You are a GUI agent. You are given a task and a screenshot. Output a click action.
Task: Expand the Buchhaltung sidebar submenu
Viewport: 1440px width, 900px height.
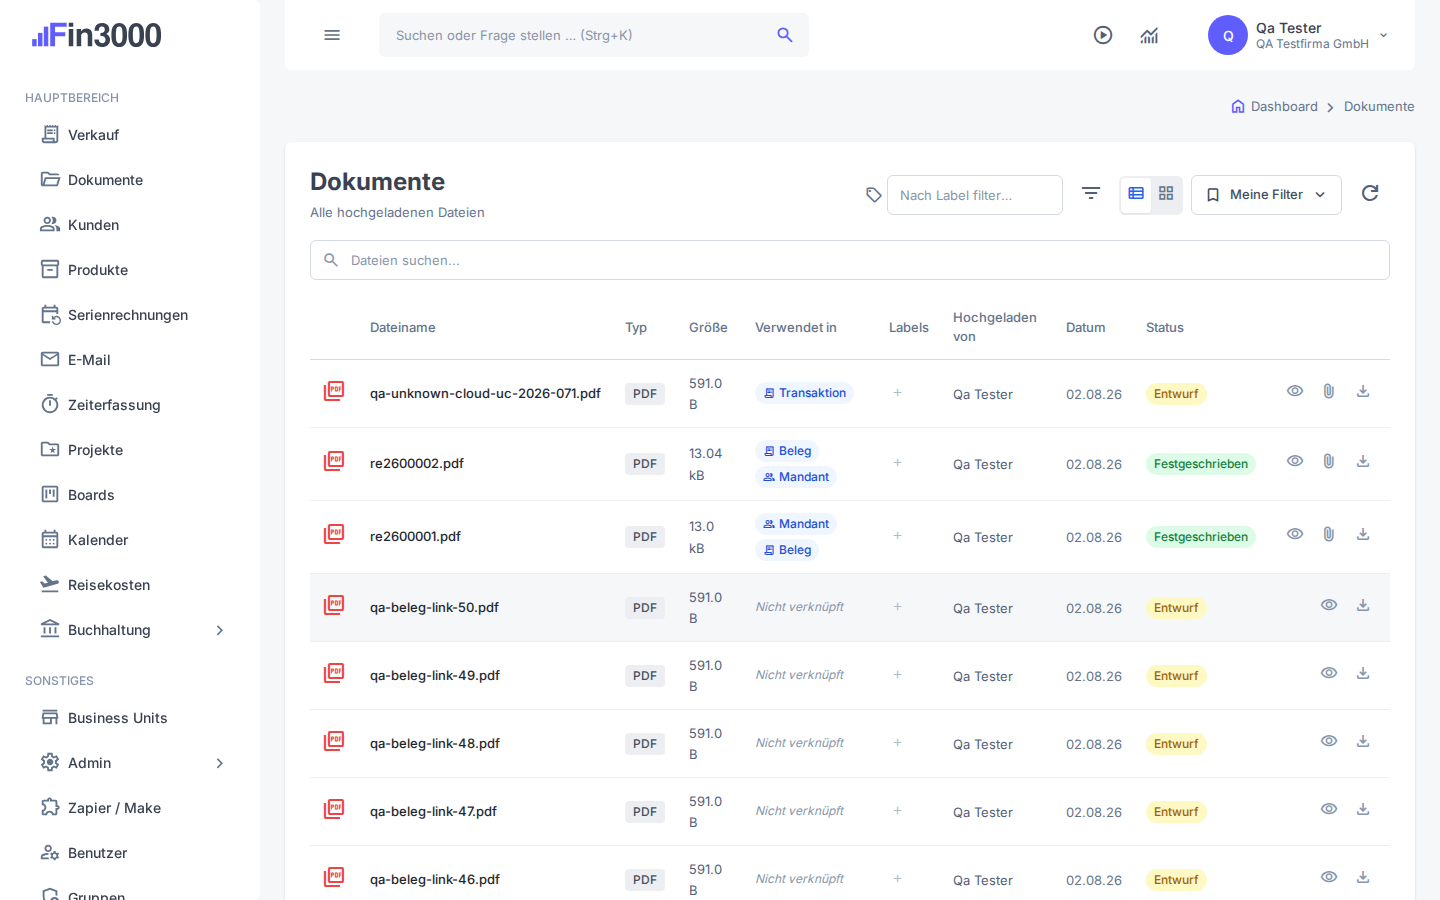(x=220, y=630)
